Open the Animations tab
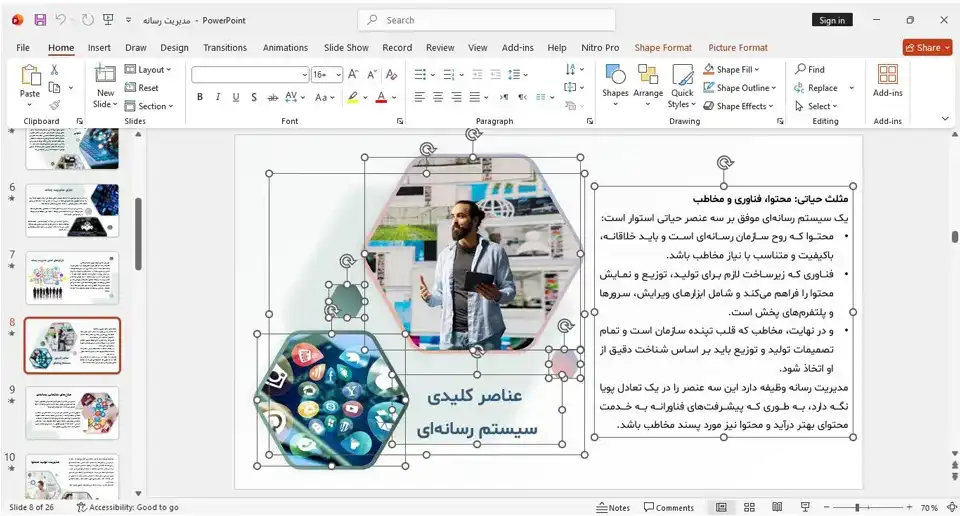The image size is (960, 516). point(285,48)
